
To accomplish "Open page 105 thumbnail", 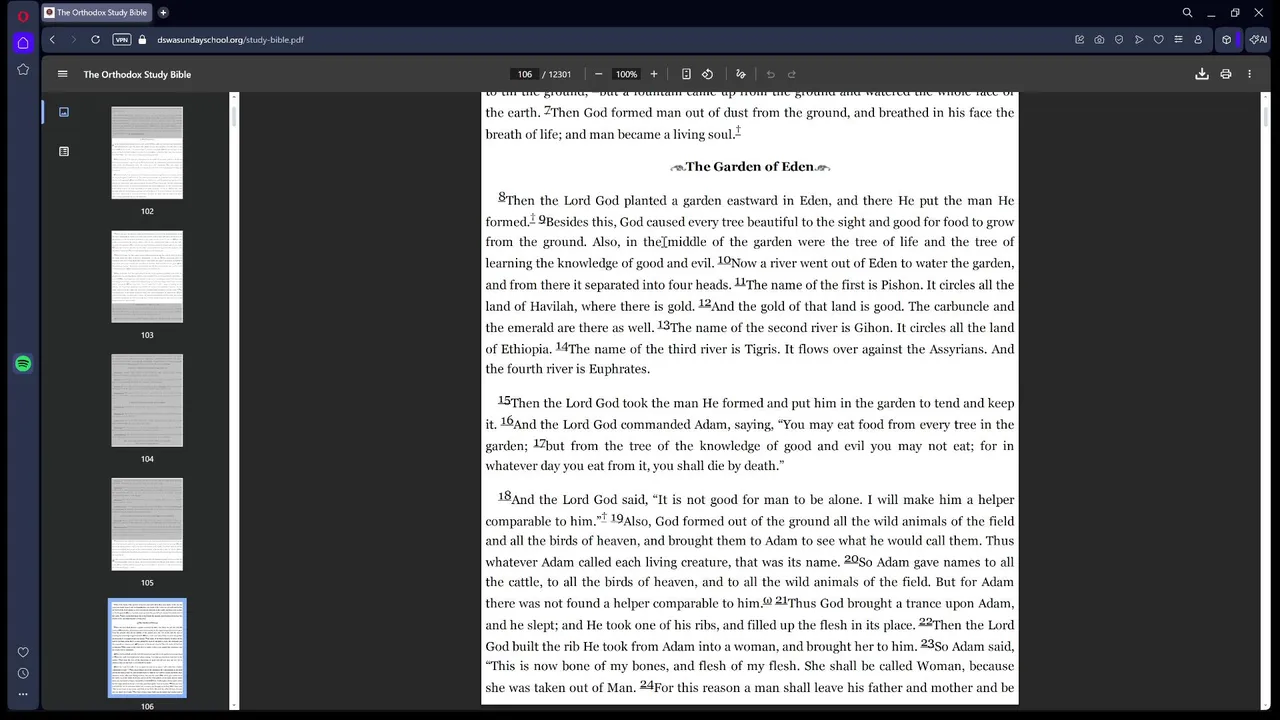I will [147, 525].
